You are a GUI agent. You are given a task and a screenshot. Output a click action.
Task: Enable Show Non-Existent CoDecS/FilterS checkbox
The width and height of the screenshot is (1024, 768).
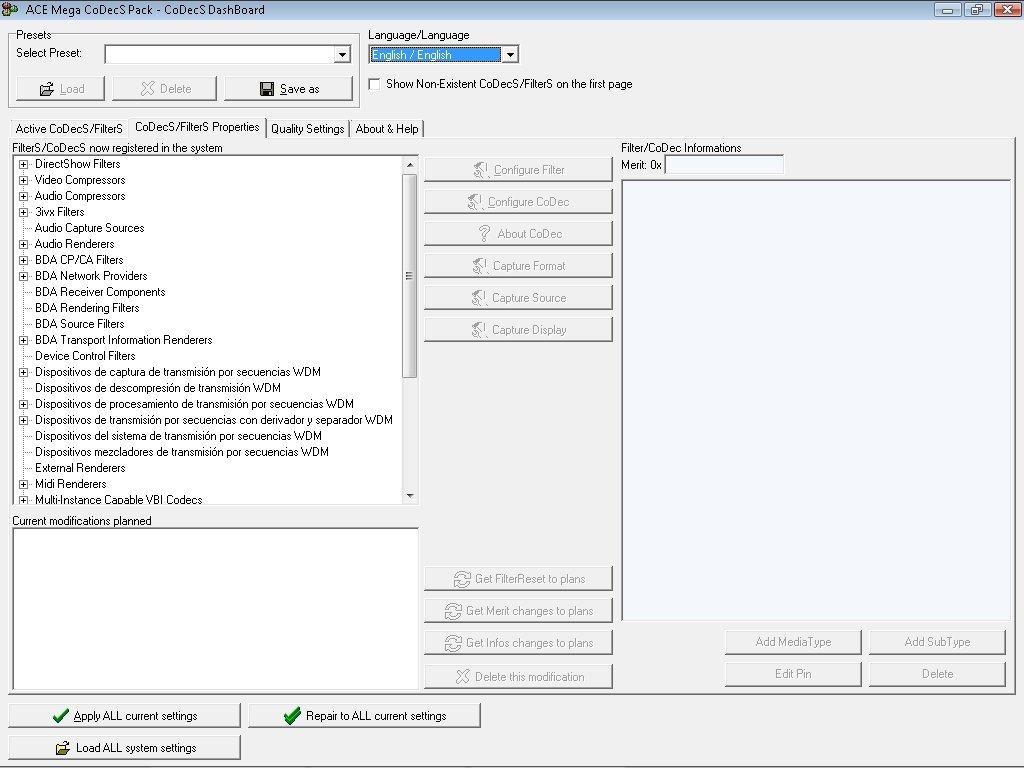374,84
